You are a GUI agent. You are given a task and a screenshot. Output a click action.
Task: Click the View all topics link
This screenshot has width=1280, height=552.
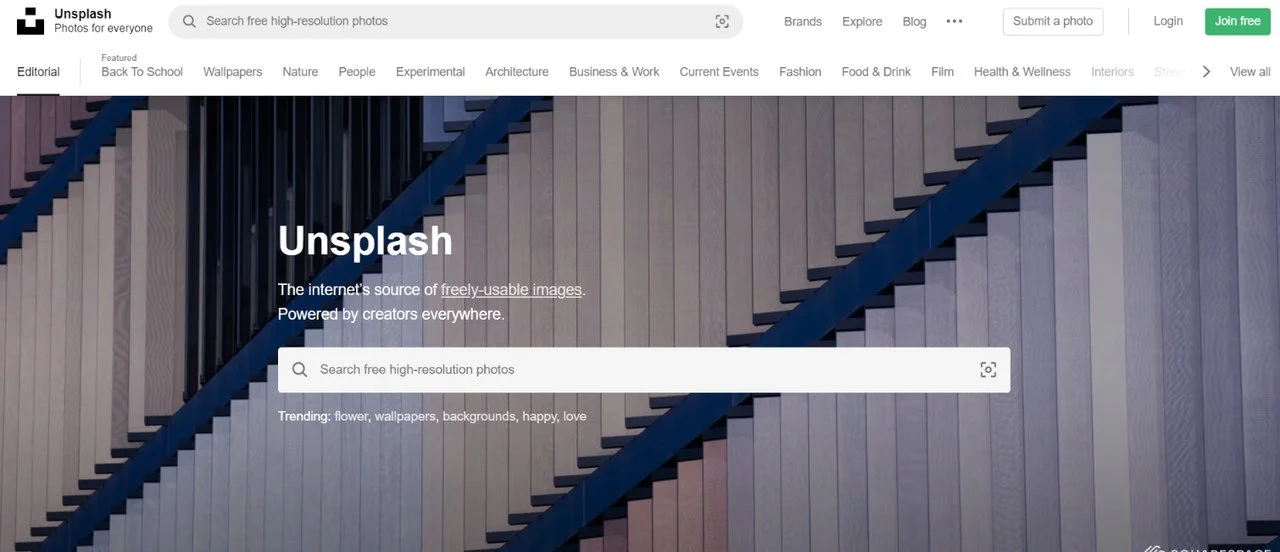1250,72
